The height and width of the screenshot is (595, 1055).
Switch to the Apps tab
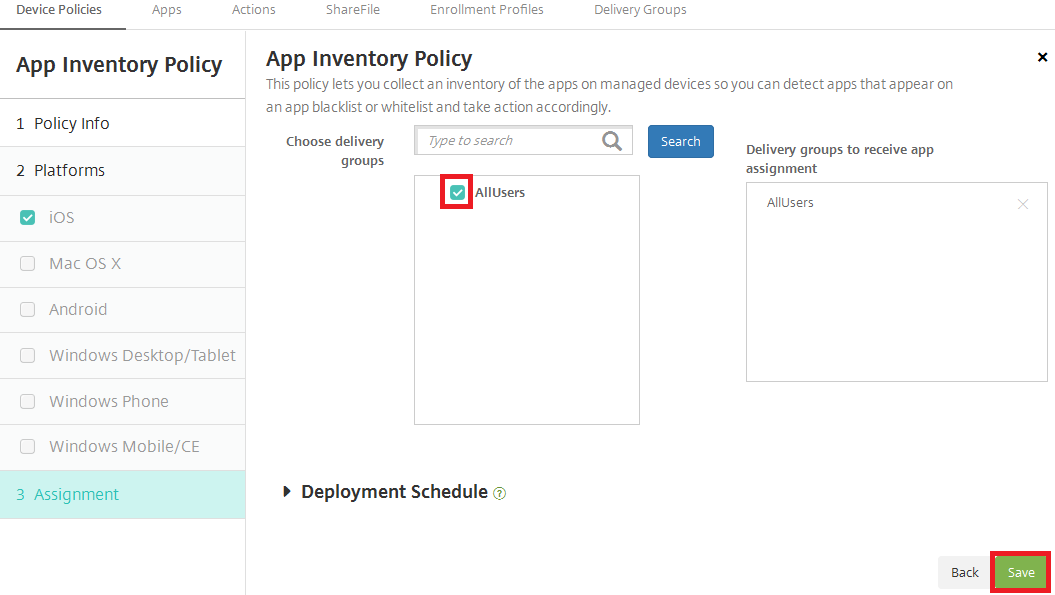[167, 10]
